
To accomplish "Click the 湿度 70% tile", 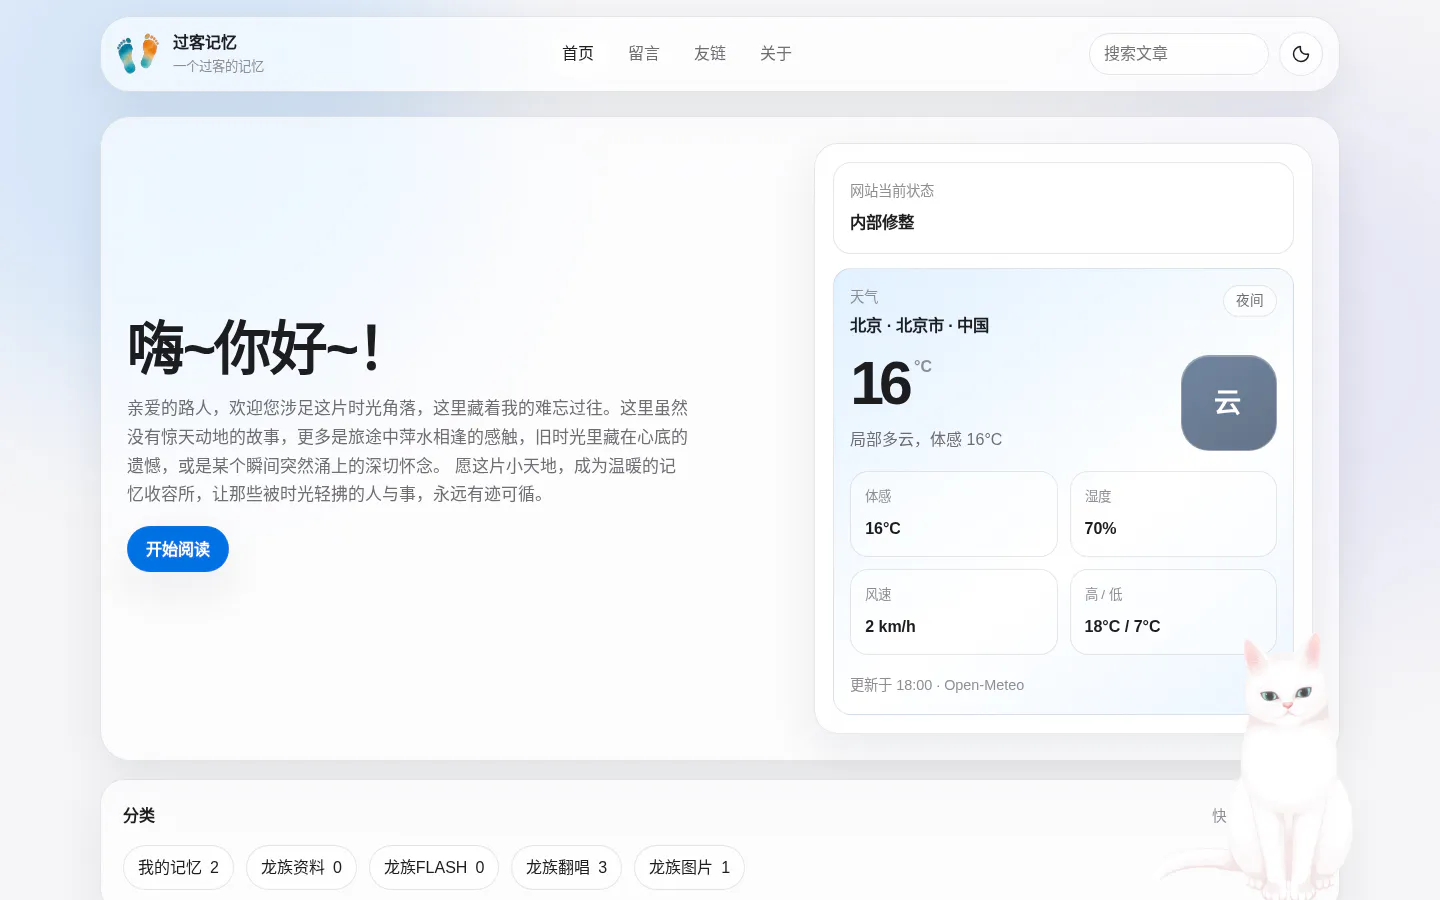I will (x=1173, y=514).
